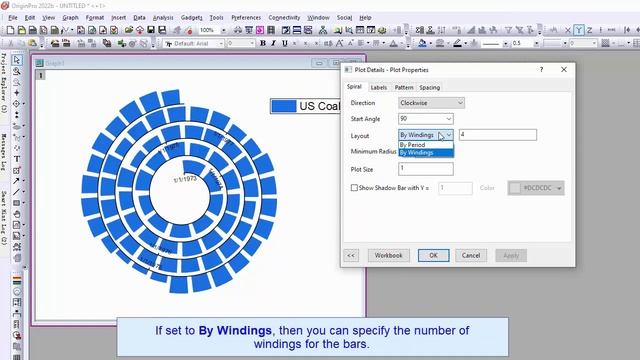Image resolution: width=640 pixels, height=360 pixels.
Task: Click OK in Plot Details
Action: click(433, 255)
